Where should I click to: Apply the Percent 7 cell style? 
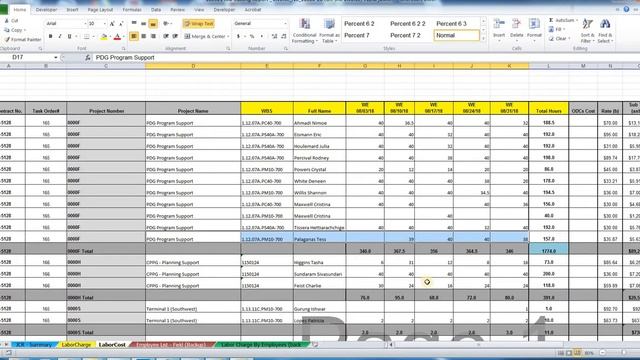tap(357, 36)
